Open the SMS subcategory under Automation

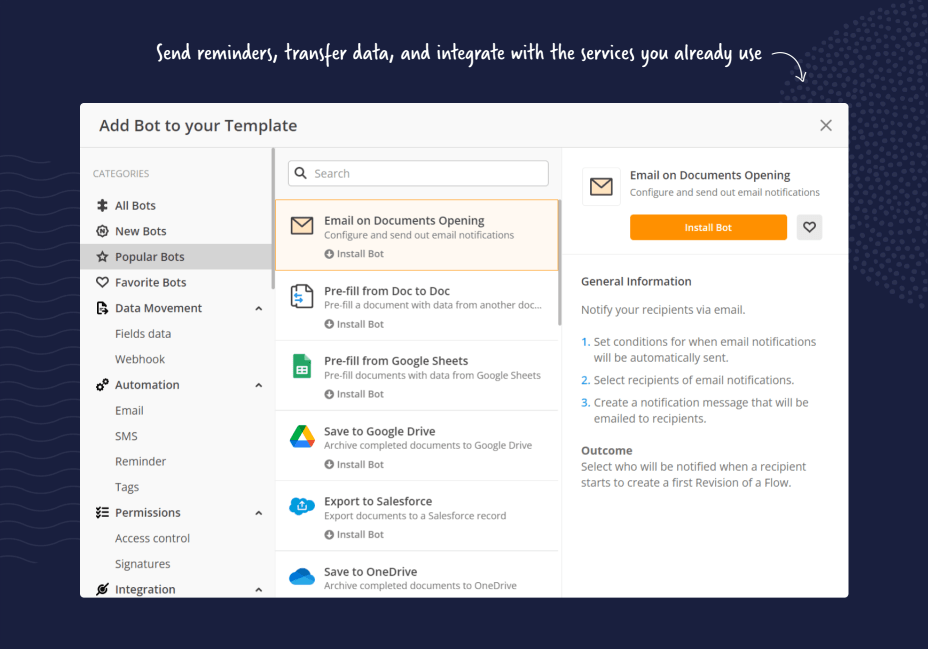click(126, 436)
